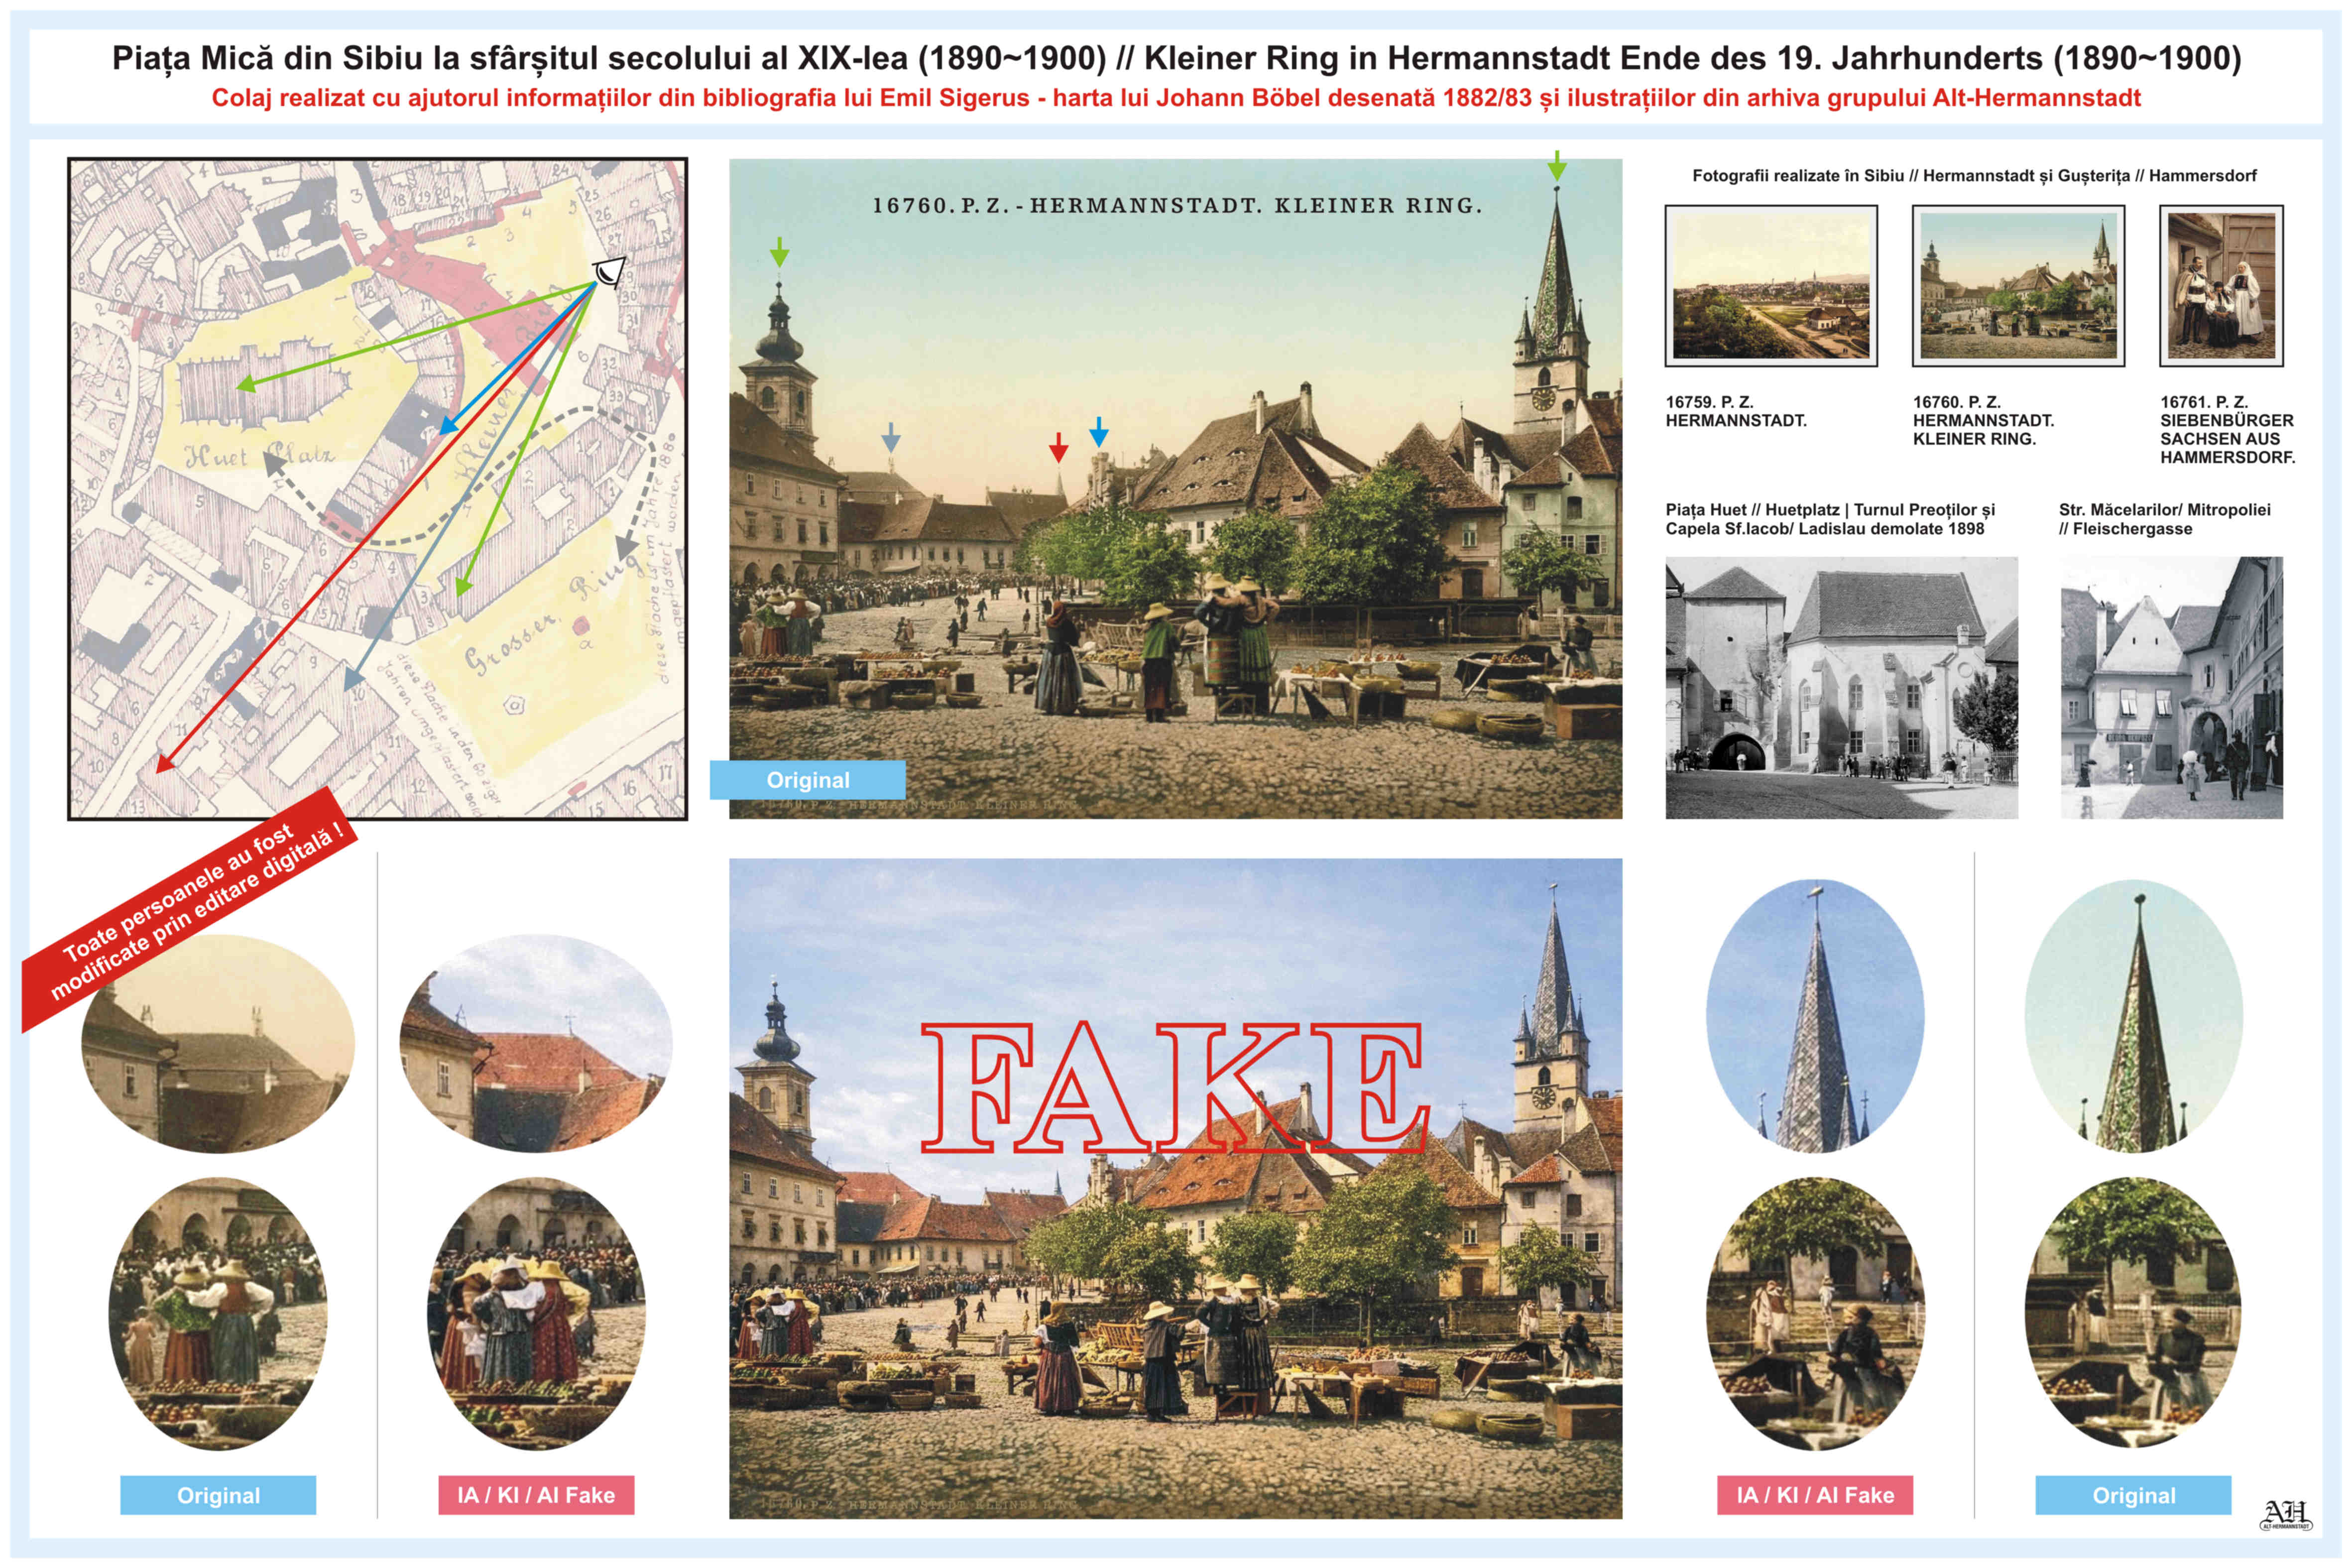
Task: Click the bright blue arrow next to red arrow
Action: coord(1099,432)
